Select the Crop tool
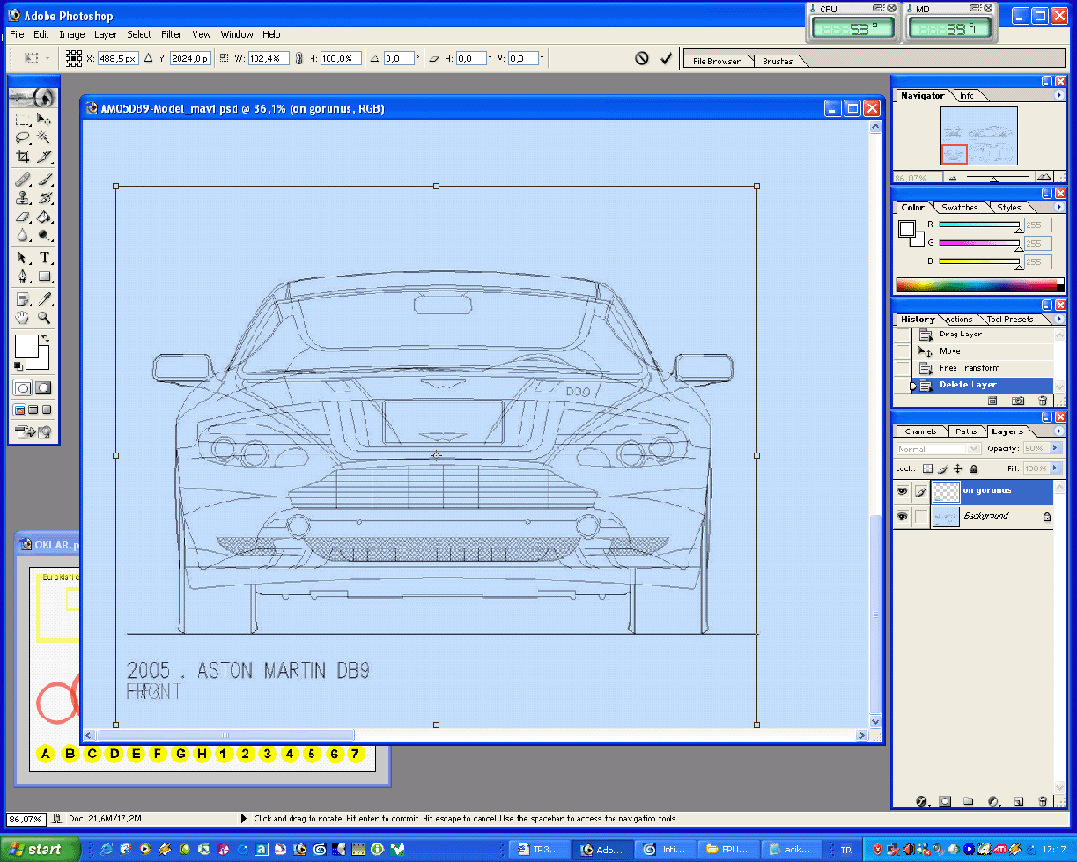Screen dimensions: 1077x862 coord(22,157)
